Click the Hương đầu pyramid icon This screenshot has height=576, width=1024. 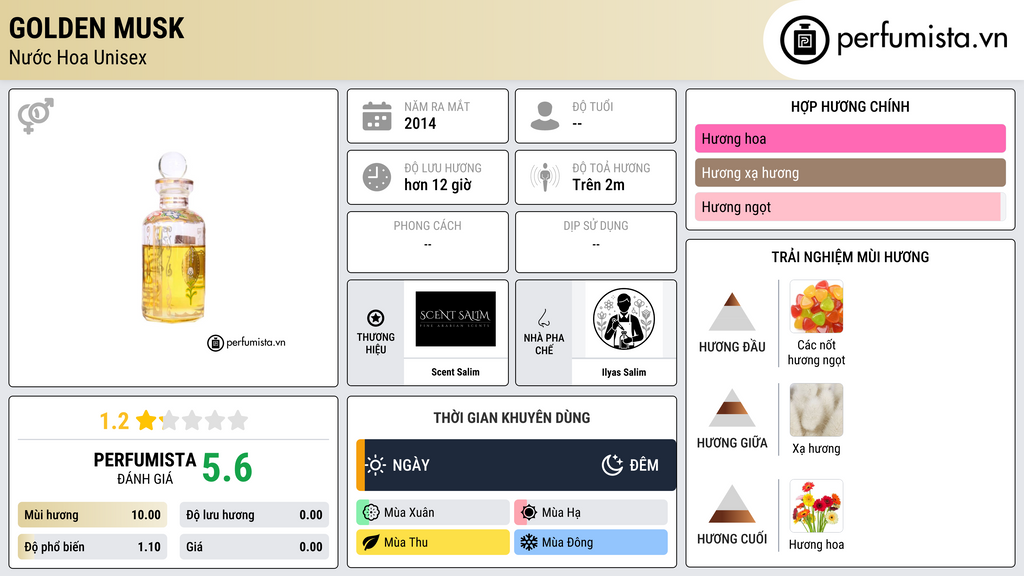(x=732, y=312)
